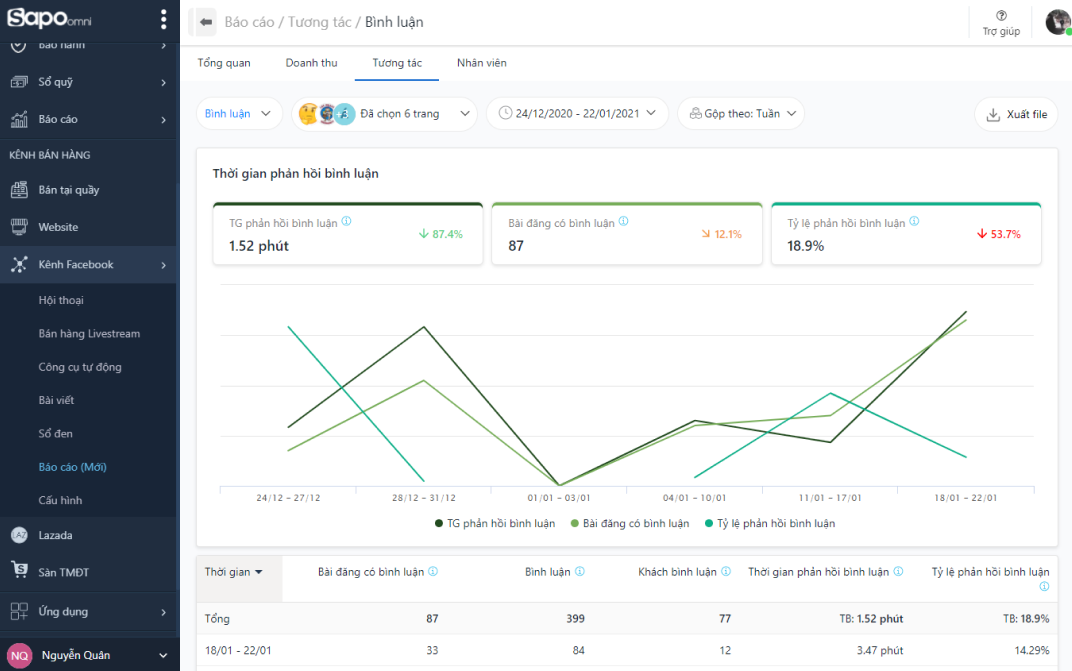Click info icon next to Tỷ lệ phản hồi bình luận card
The height and width of the screenshot is (671, 1072).
[x=914, y=222]
